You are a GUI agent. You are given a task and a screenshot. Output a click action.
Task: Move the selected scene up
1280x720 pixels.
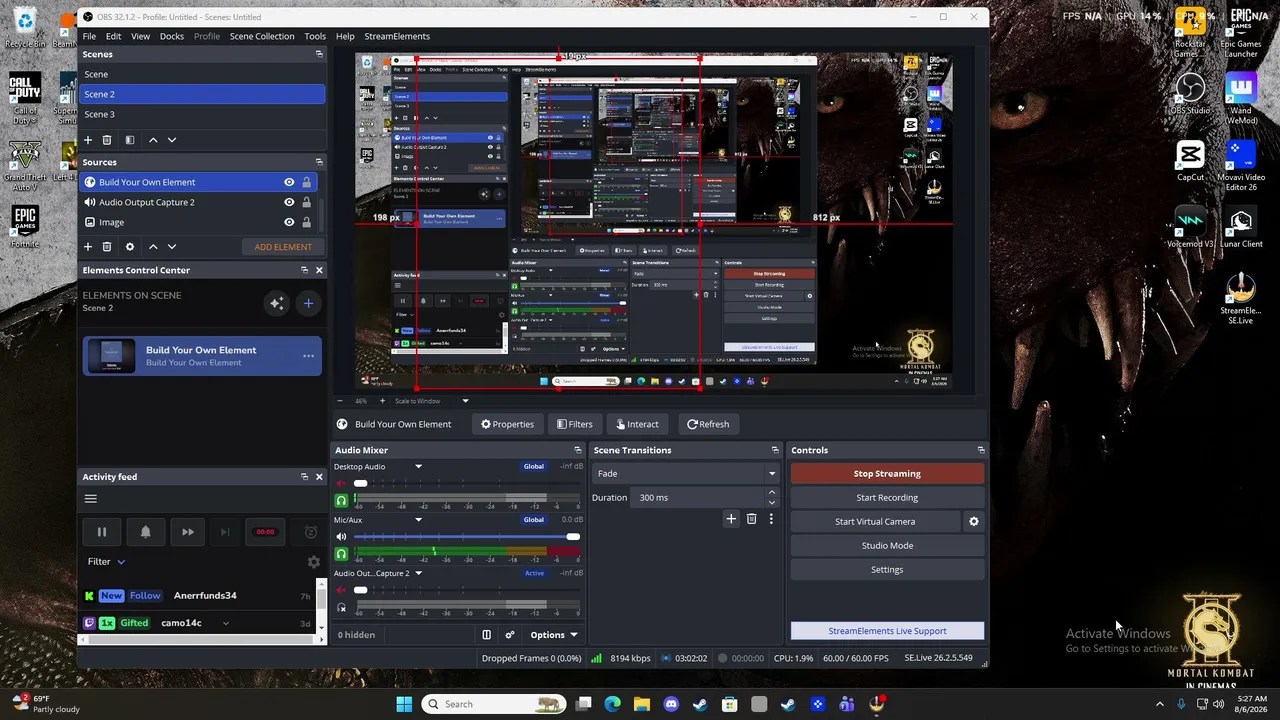click(153, 140)
